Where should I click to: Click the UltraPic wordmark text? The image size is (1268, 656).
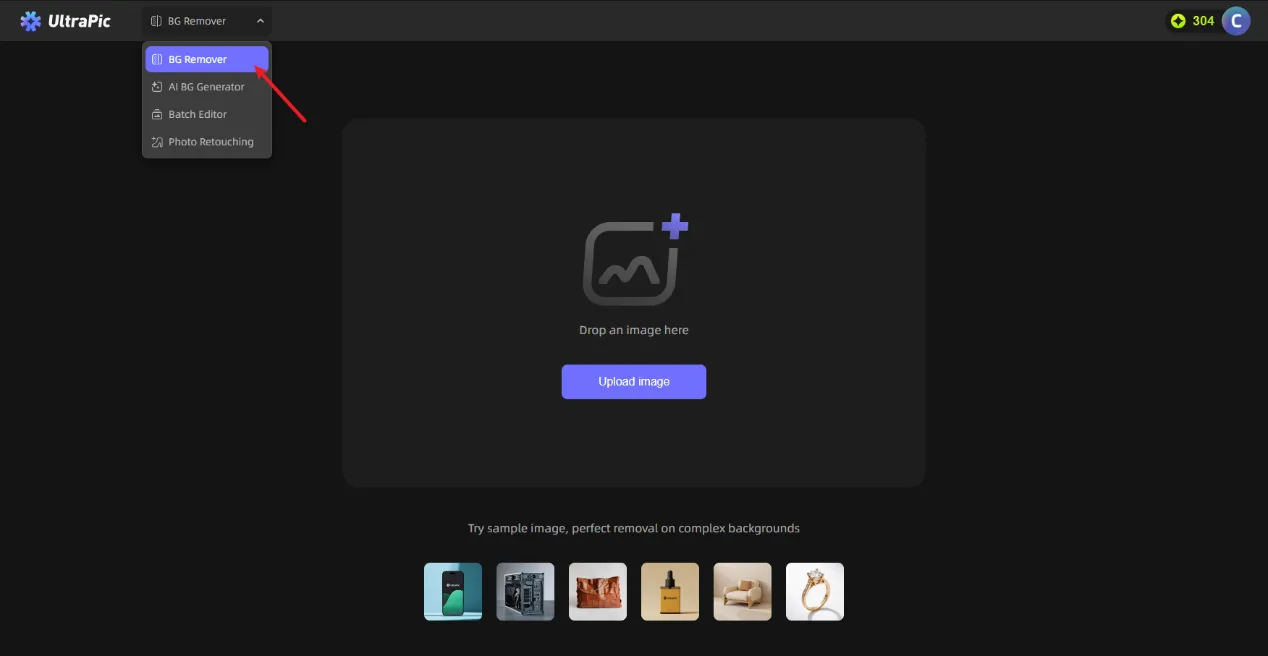[x=79, y=21]
